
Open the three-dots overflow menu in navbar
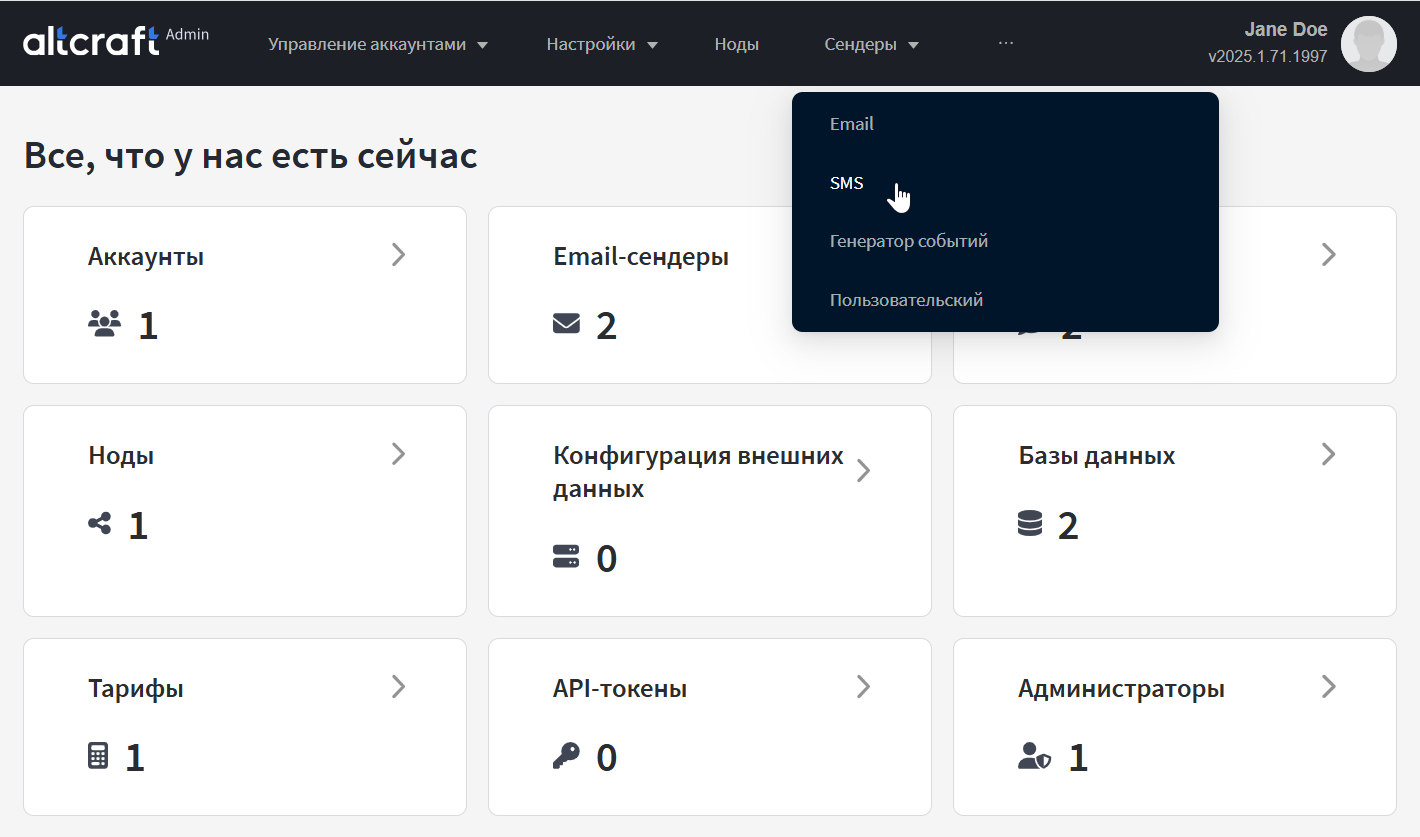click(1005, 43)
